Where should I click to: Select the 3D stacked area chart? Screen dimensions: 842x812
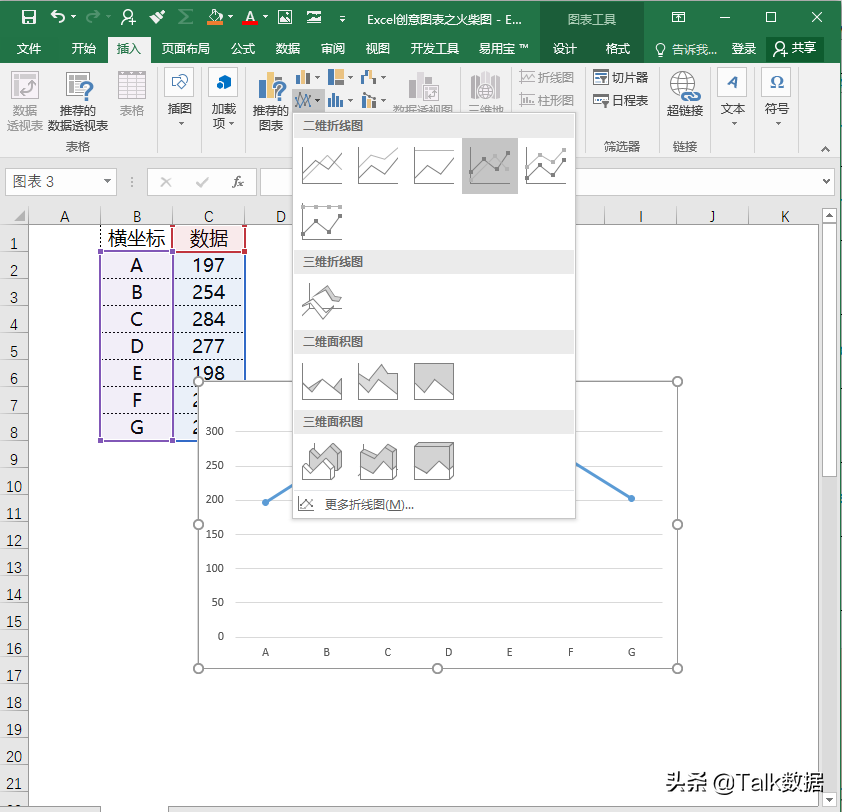coord(378,461)
